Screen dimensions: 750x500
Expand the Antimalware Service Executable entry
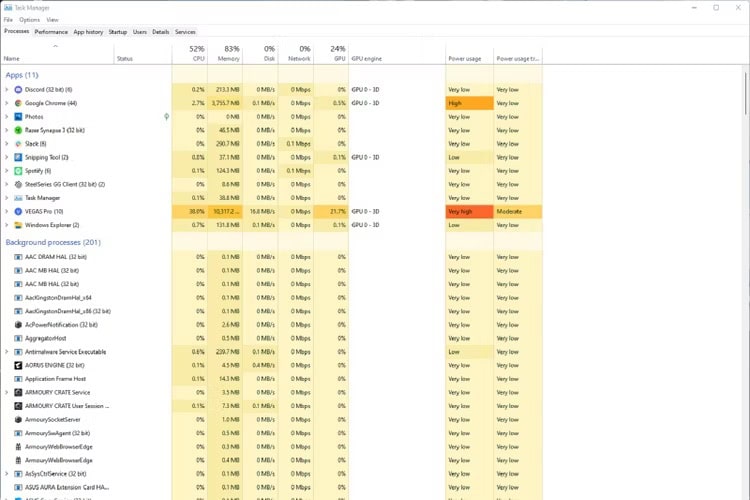click(x=7, y=352)
